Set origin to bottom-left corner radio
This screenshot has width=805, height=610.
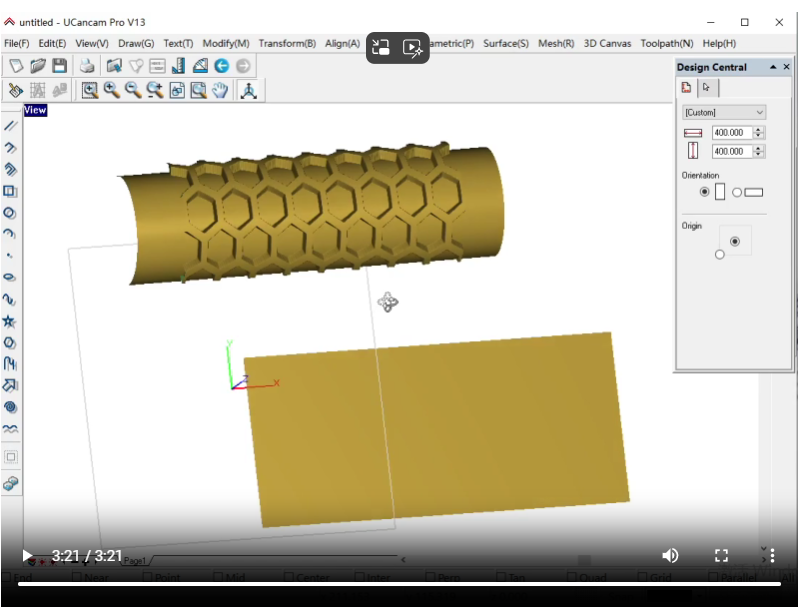pos(719,255)
